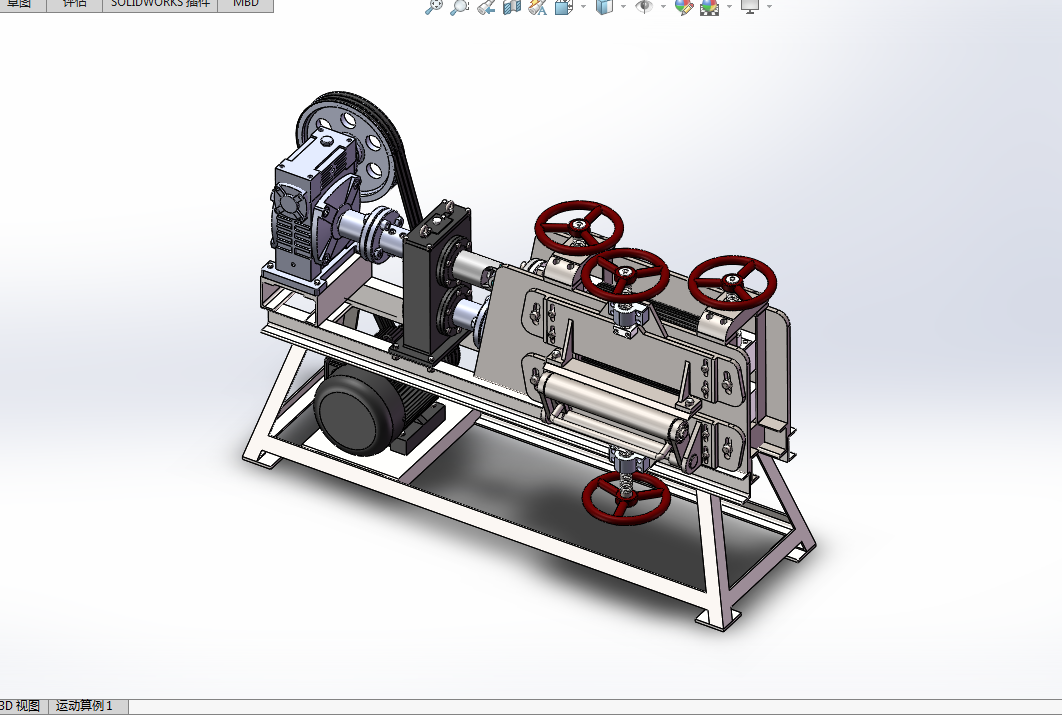
Task: Open the 运动算例 1 motion study tab
Action: 87,706
